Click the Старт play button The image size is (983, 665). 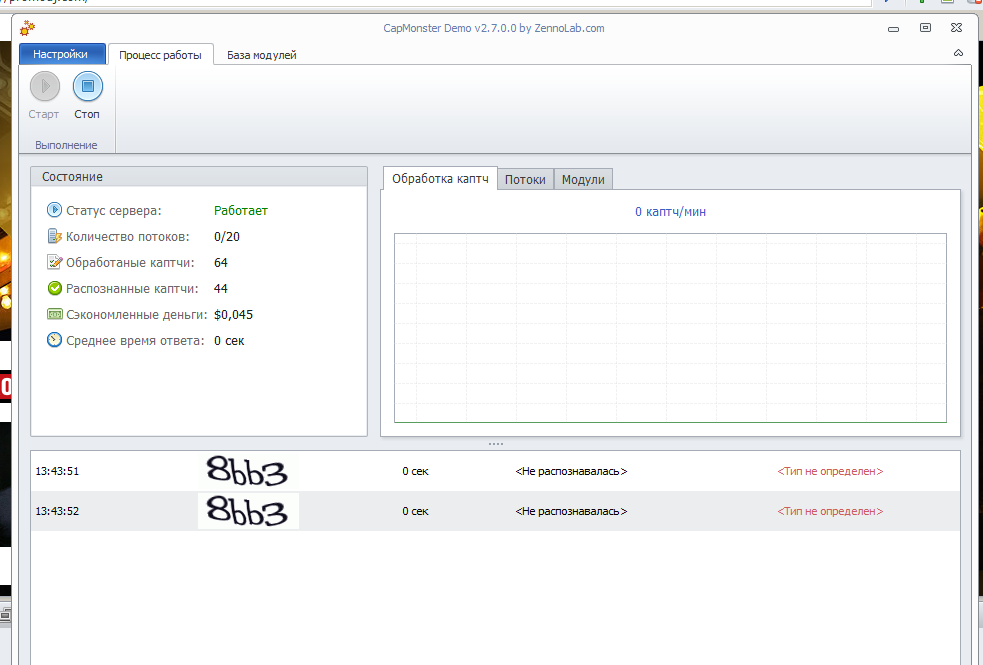pyautogui.click(x=45, y=86)
